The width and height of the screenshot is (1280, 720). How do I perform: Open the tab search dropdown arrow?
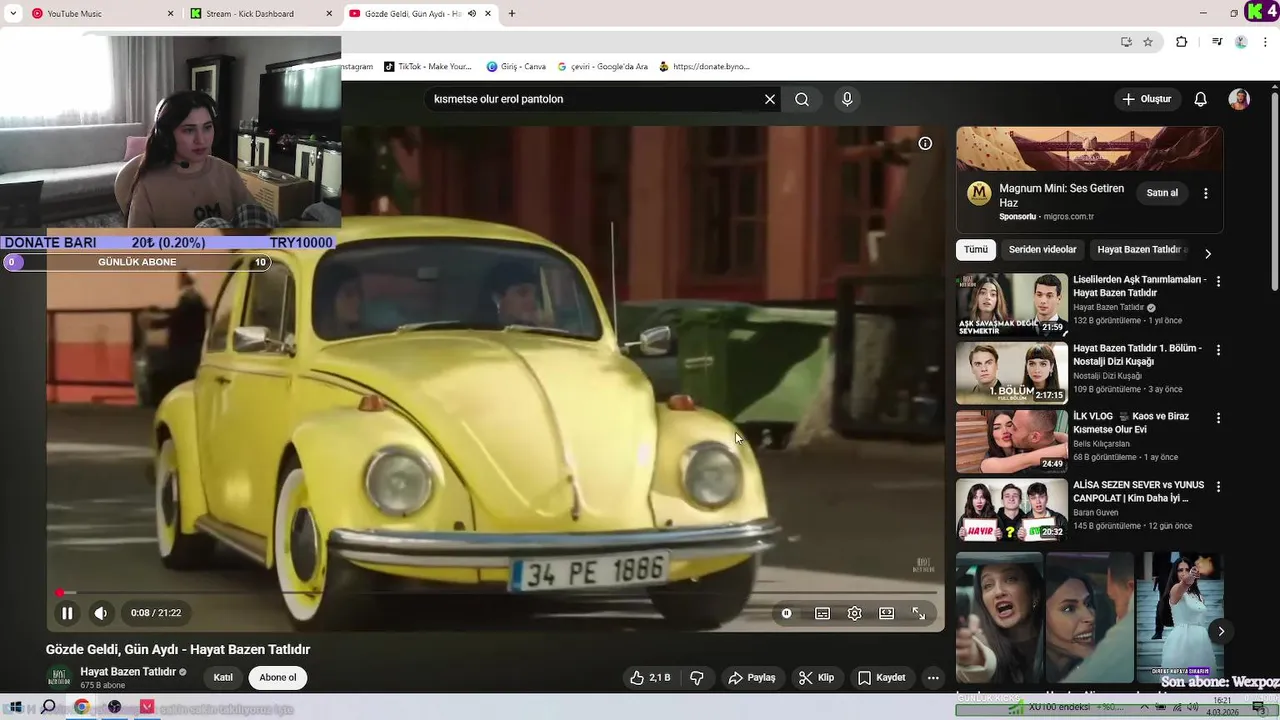coord(12,14)
